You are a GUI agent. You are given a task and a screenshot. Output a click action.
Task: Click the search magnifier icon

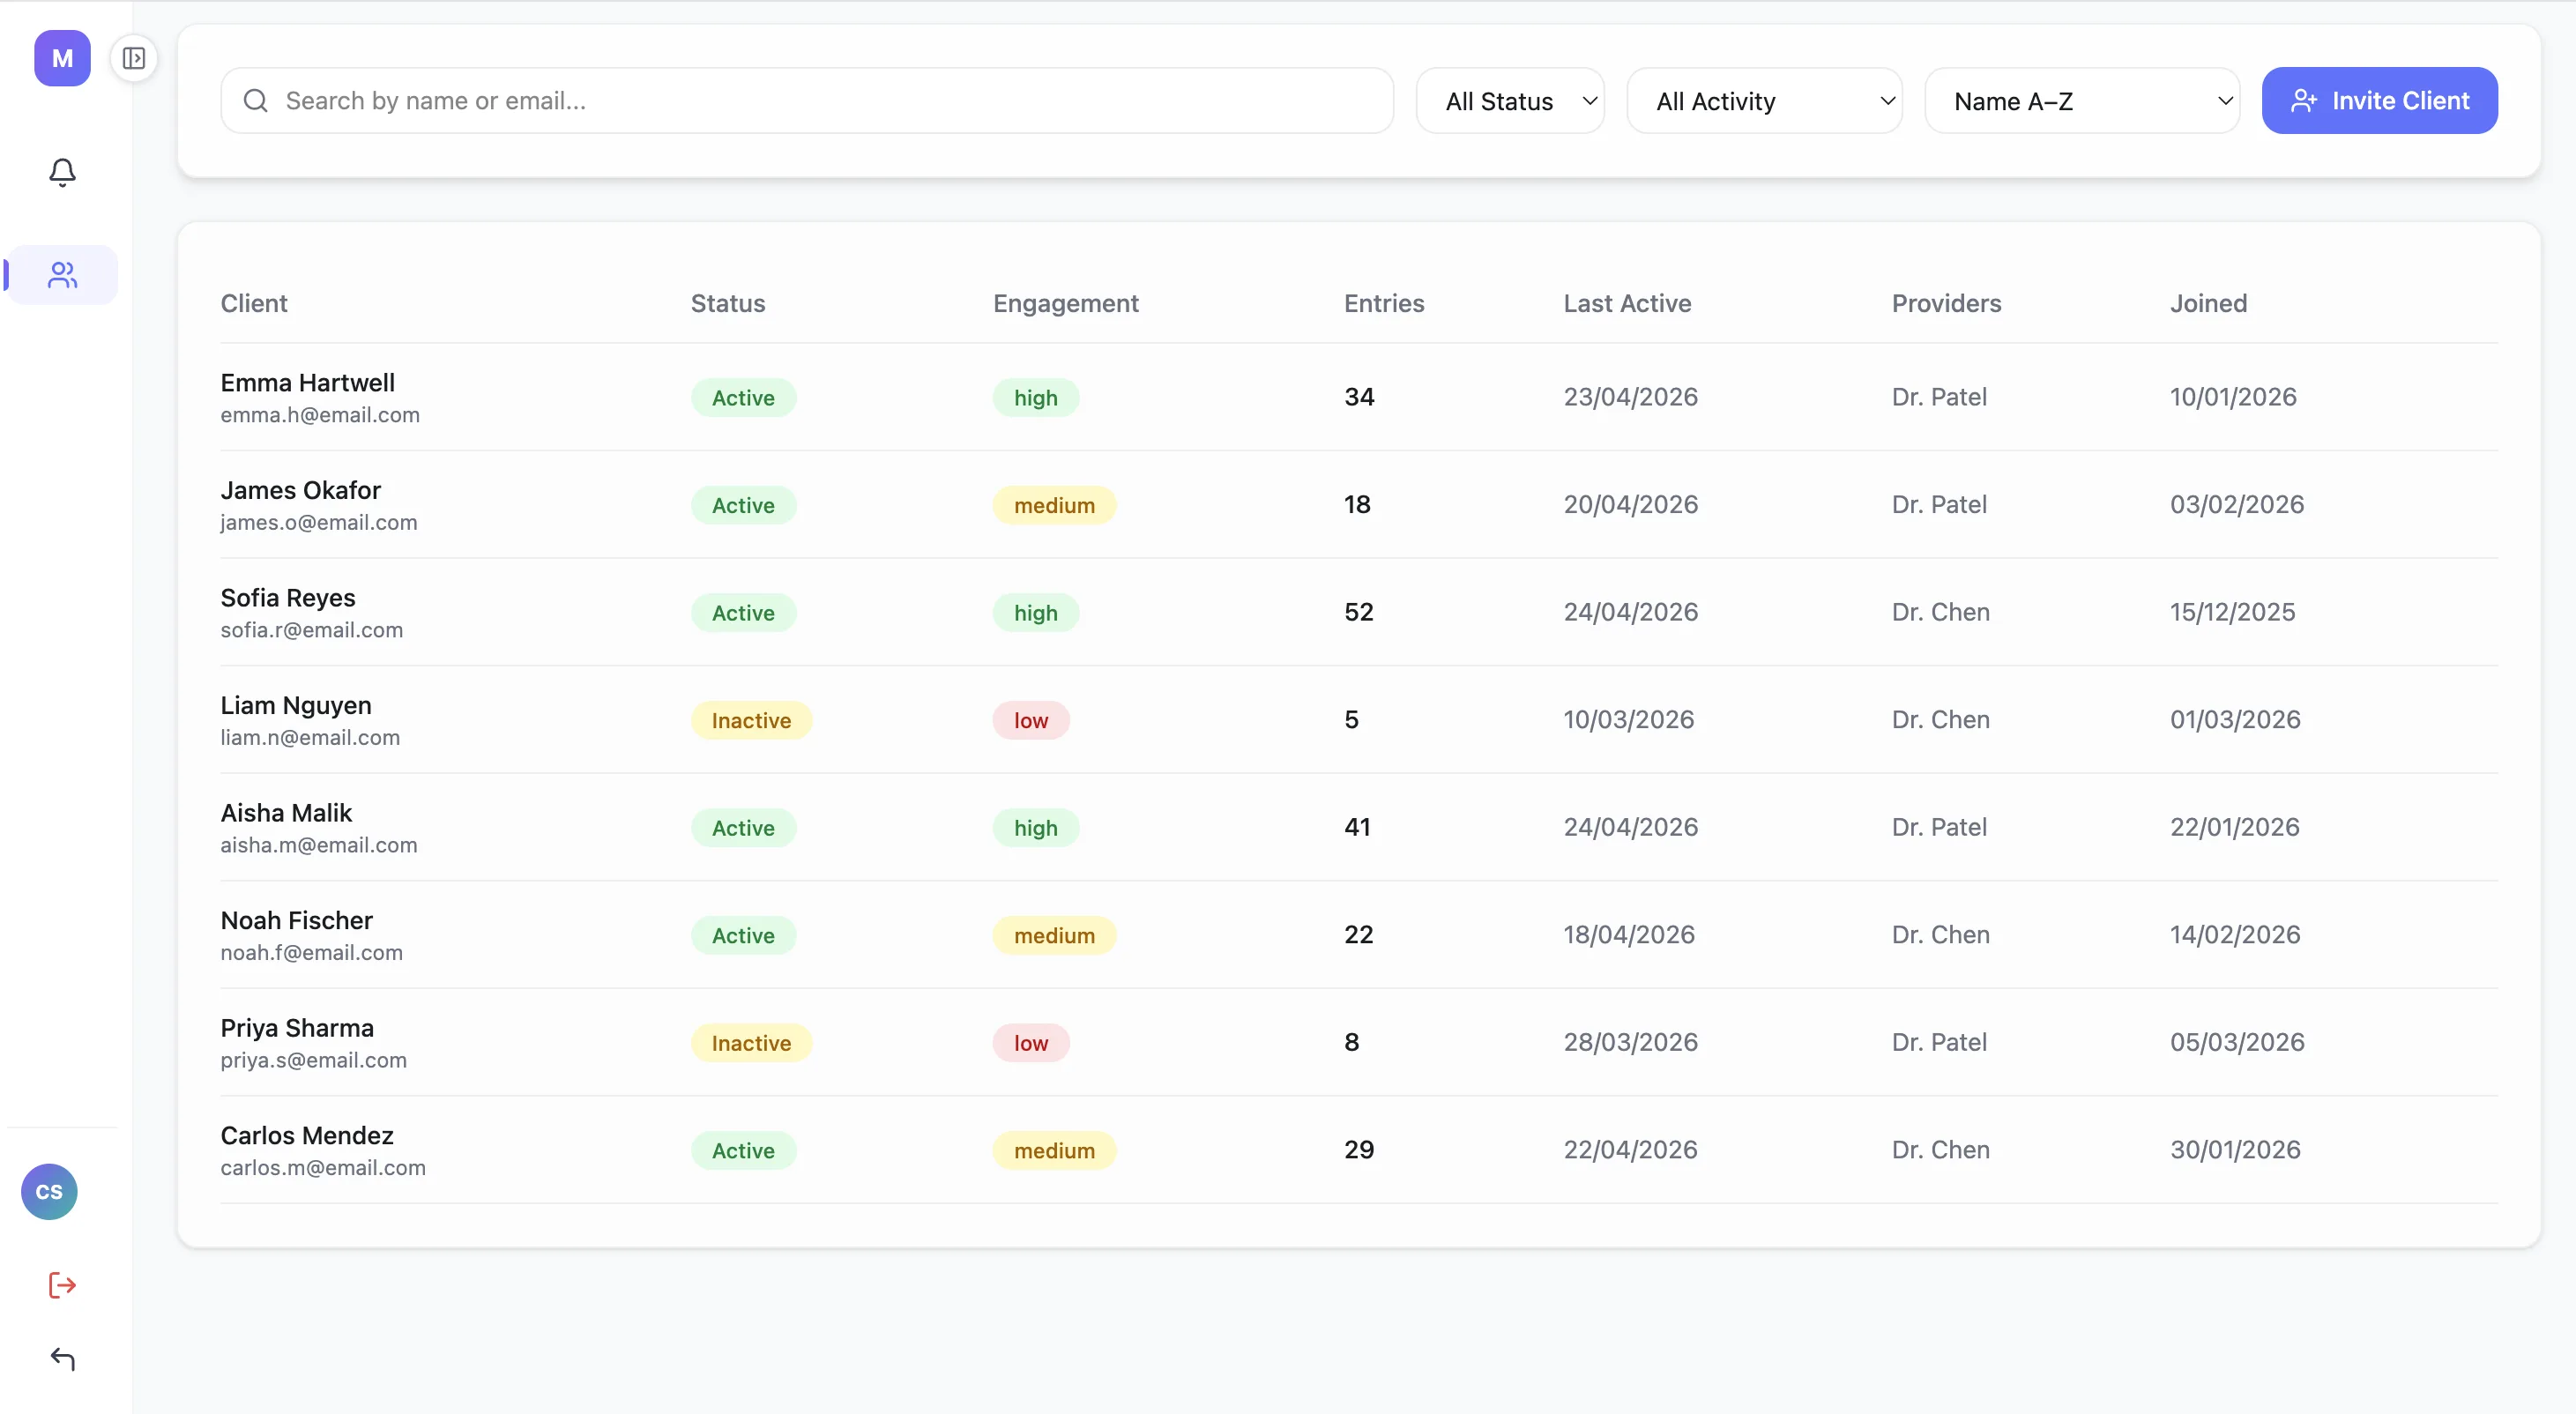256,101
